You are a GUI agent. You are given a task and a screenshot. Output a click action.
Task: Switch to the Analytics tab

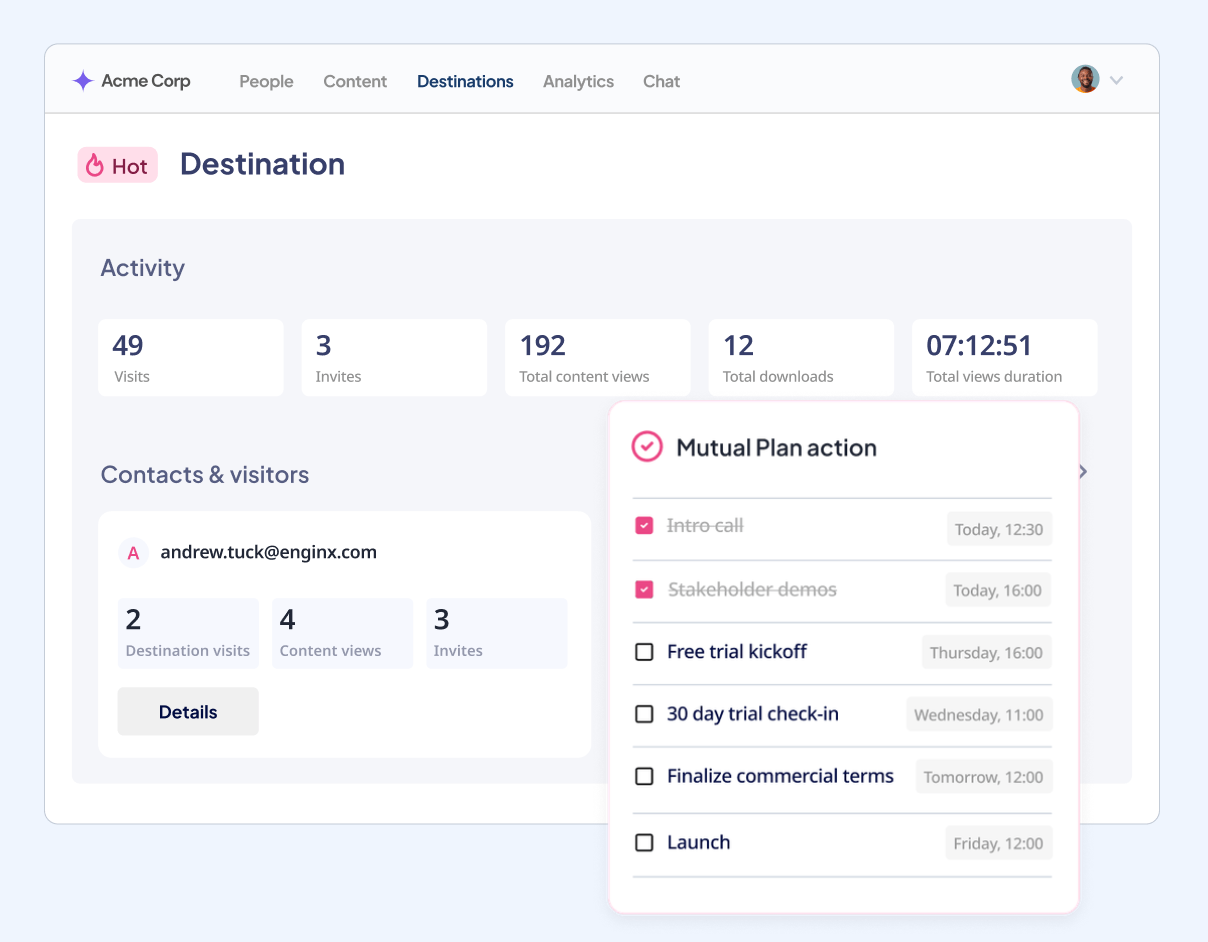578,82
